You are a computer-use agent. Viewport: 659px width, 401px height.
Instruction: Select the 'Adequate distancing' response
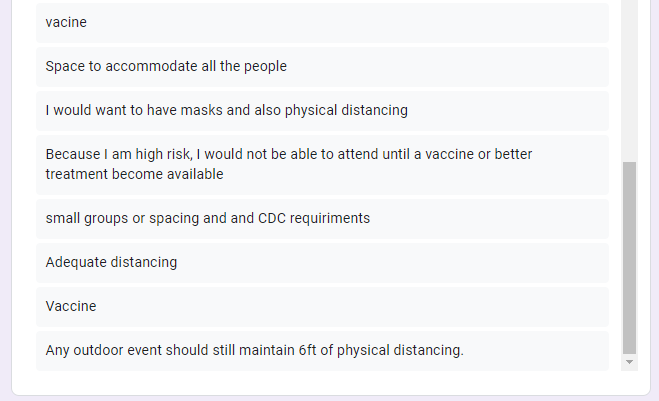(322, 263)
